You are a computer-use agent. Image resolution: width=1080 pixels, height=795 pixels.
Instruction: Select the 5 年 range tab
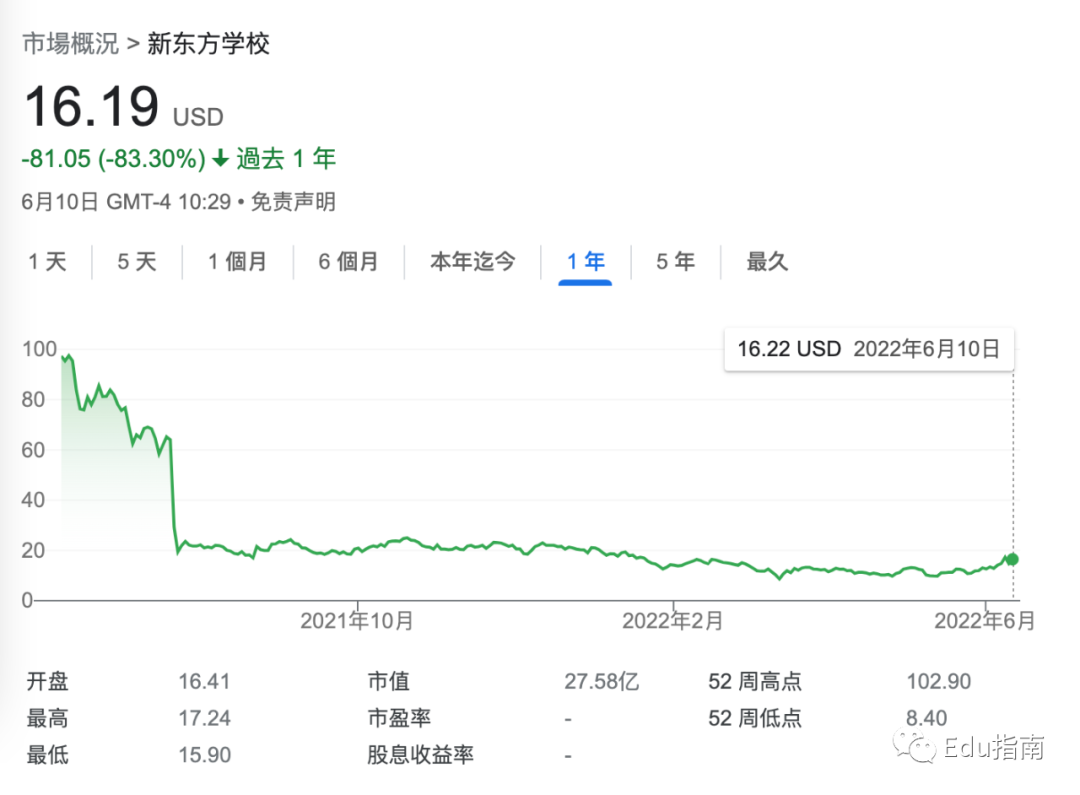pyautogui.click(x=676, y=262)
